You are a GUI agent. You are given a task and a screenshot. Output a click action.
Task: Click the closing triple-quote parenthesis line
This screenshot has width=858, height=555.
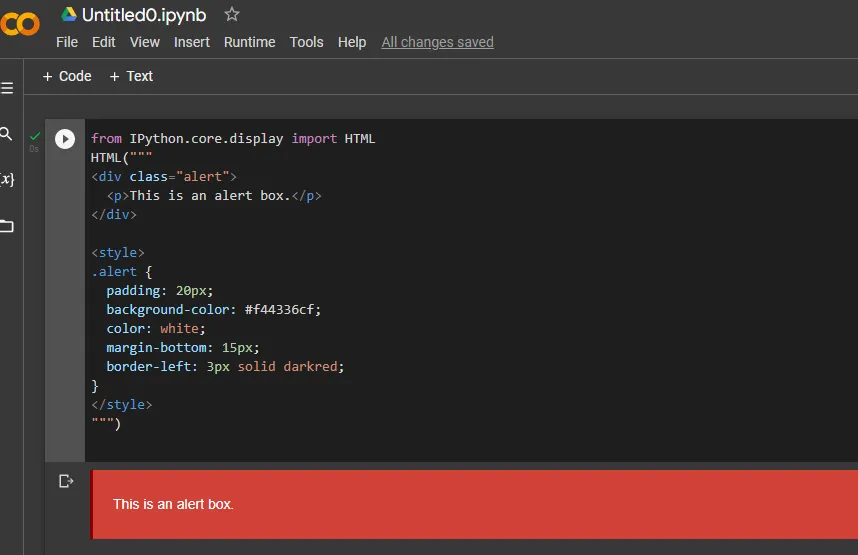click(x=106, y=423)
